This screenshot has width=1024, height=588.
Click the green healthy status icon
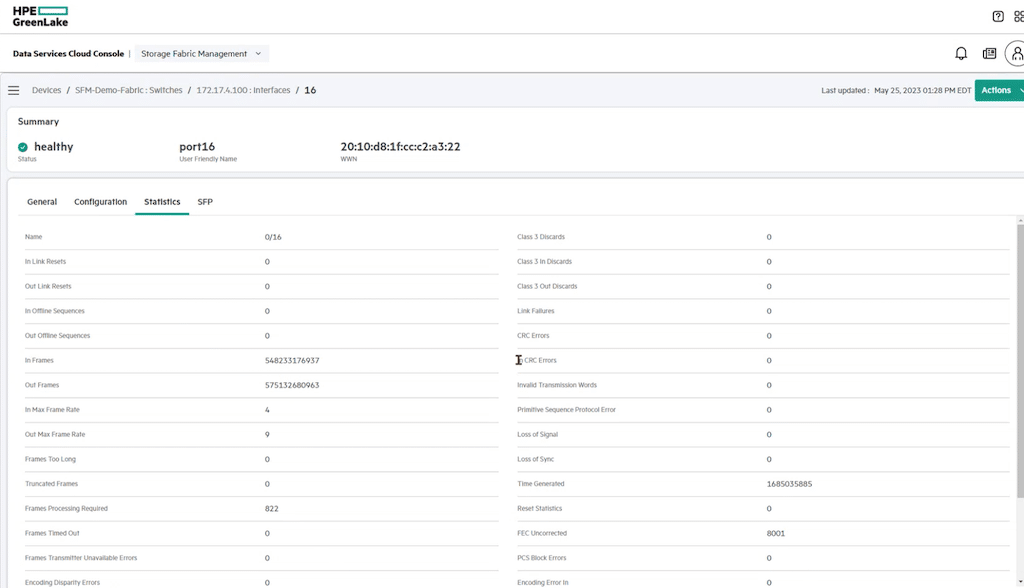click(x=23, y=147)
